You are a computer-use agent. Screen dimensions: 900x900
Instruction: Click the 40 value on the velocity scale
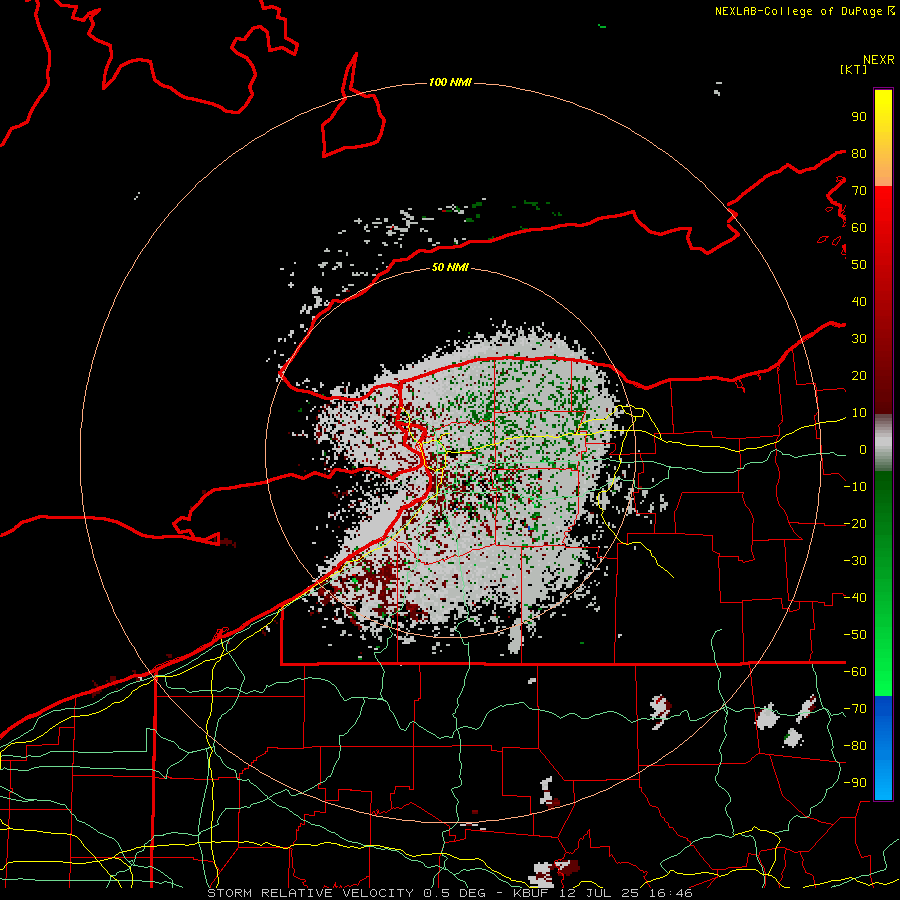(x=859, y=301)
